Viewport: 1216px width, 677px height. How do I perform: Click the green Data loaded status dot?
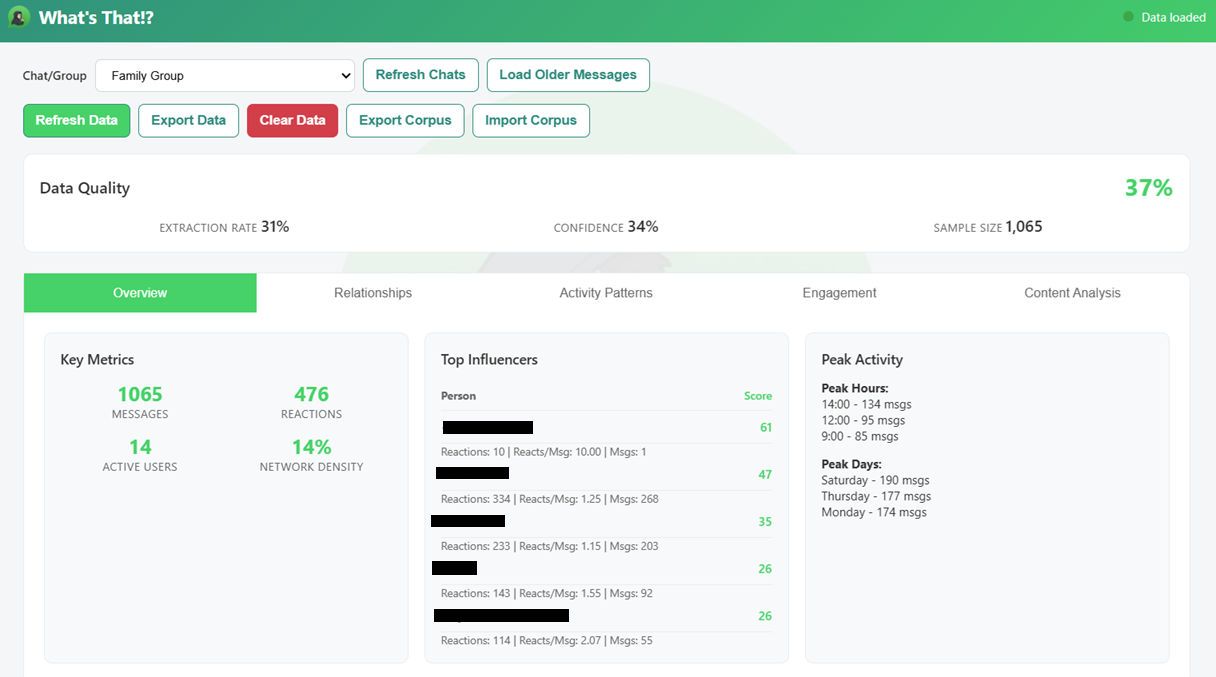click(1129, 17)
